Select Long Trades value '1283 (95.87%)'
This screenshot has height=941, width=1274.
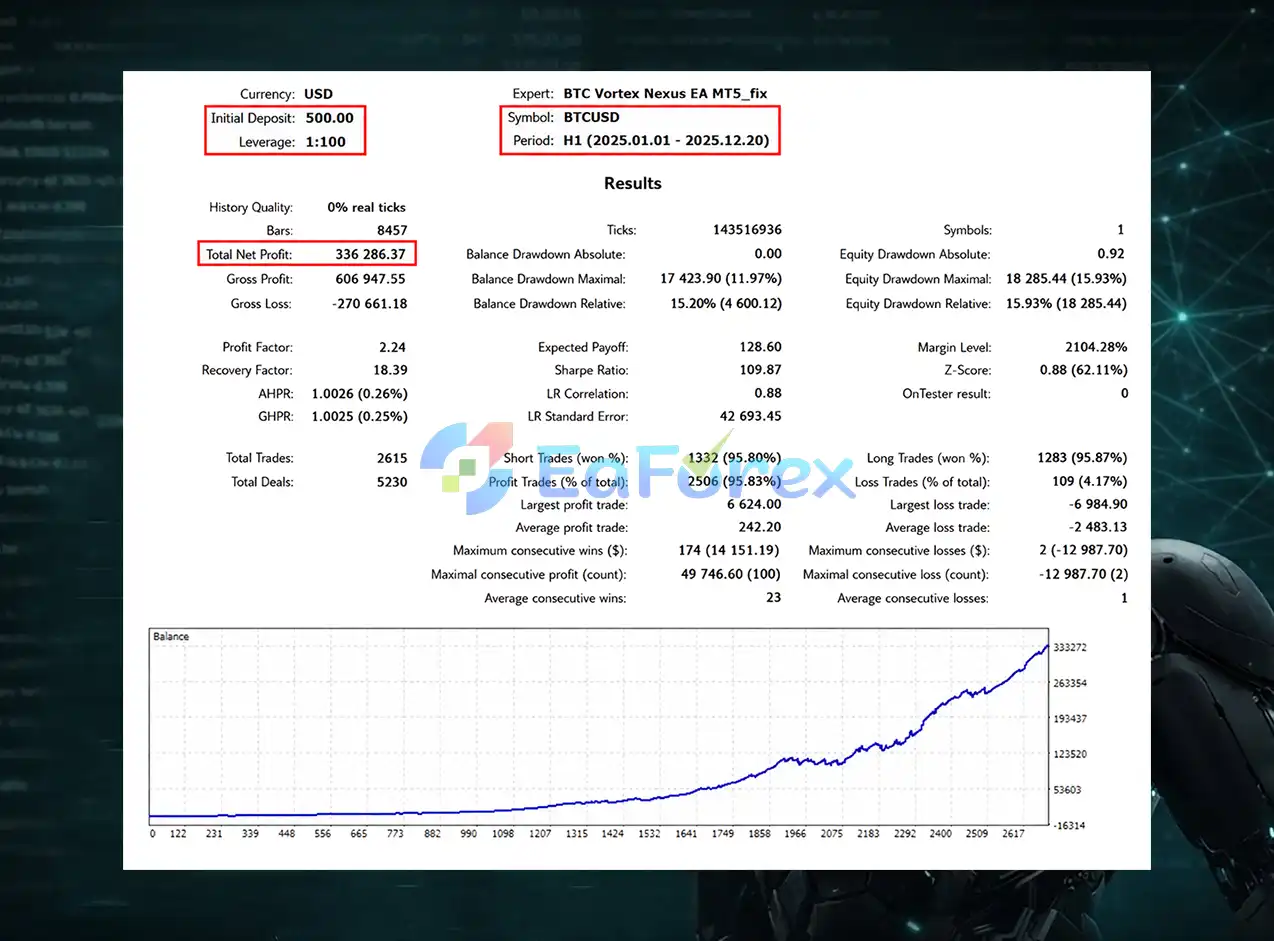1083,458
